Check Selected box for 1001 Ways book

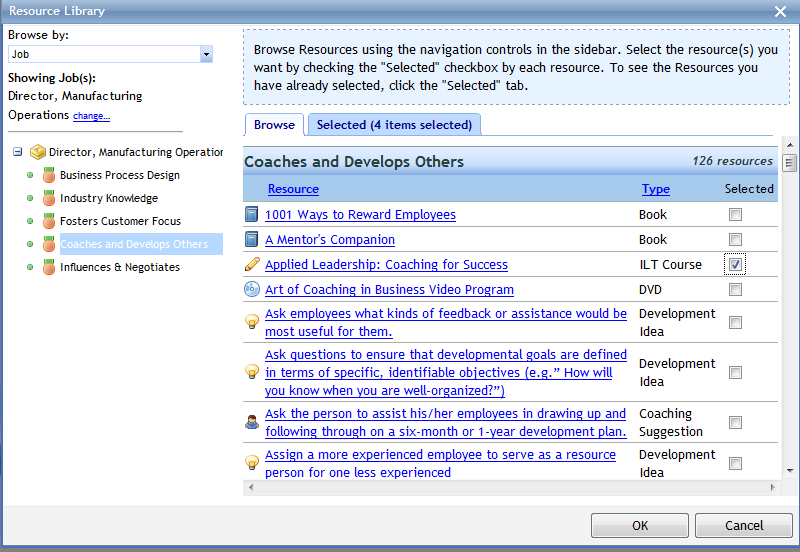point(735,215)
